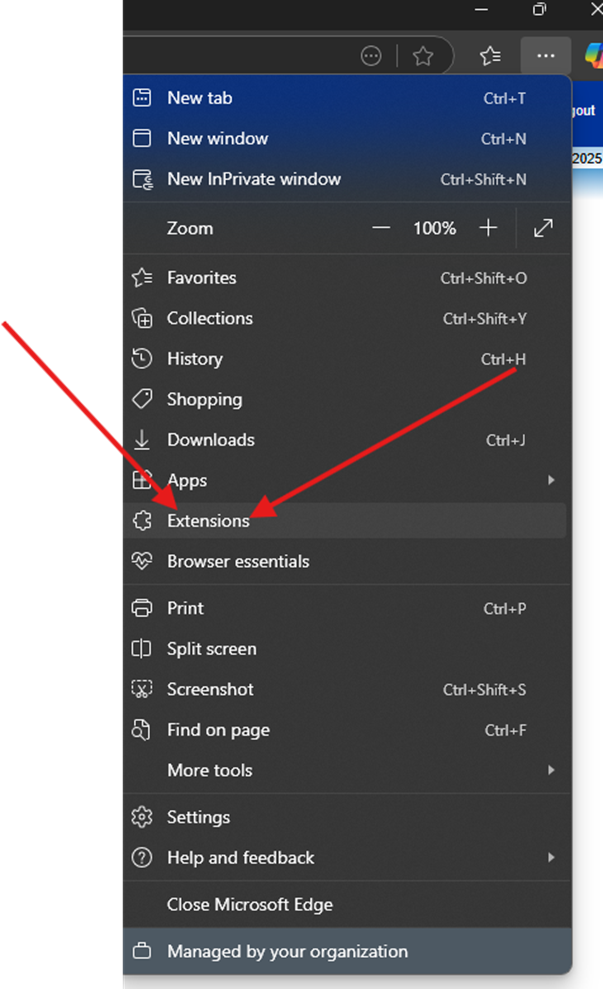Click the Shopping label text

tap(204, 400)
